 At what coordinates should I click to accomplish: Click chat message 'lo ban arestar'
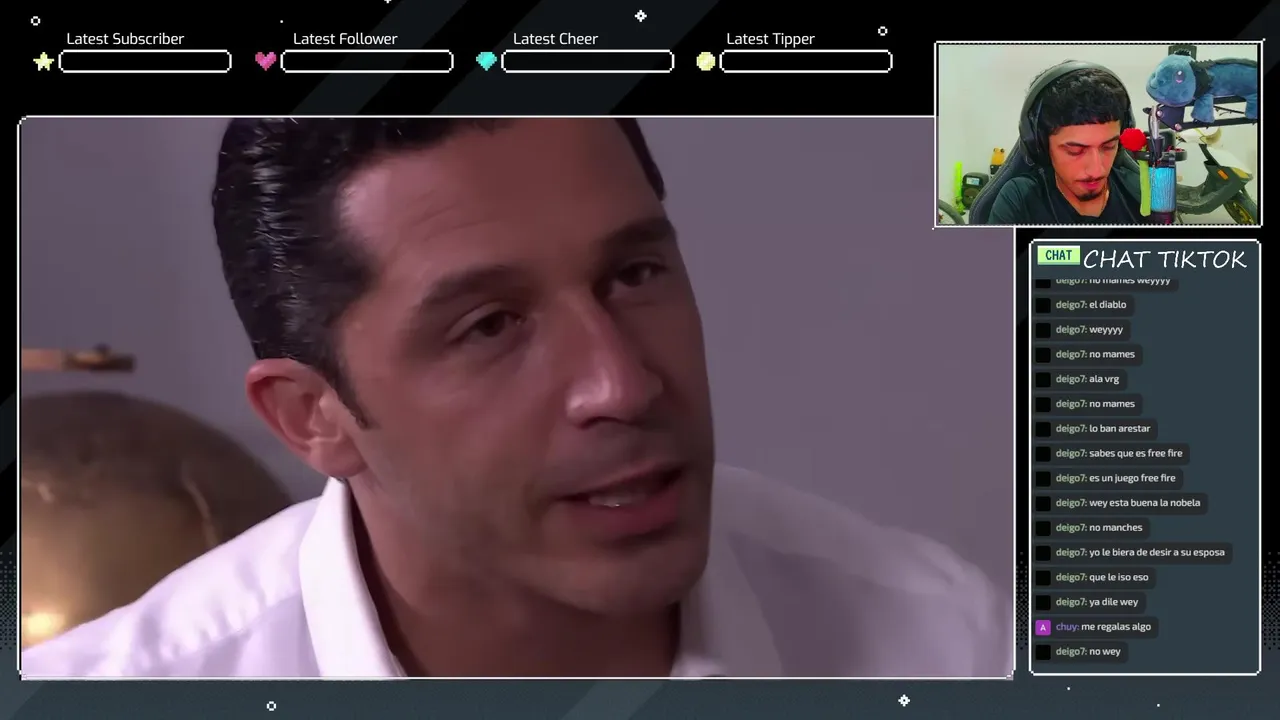tap(1119, 428)
